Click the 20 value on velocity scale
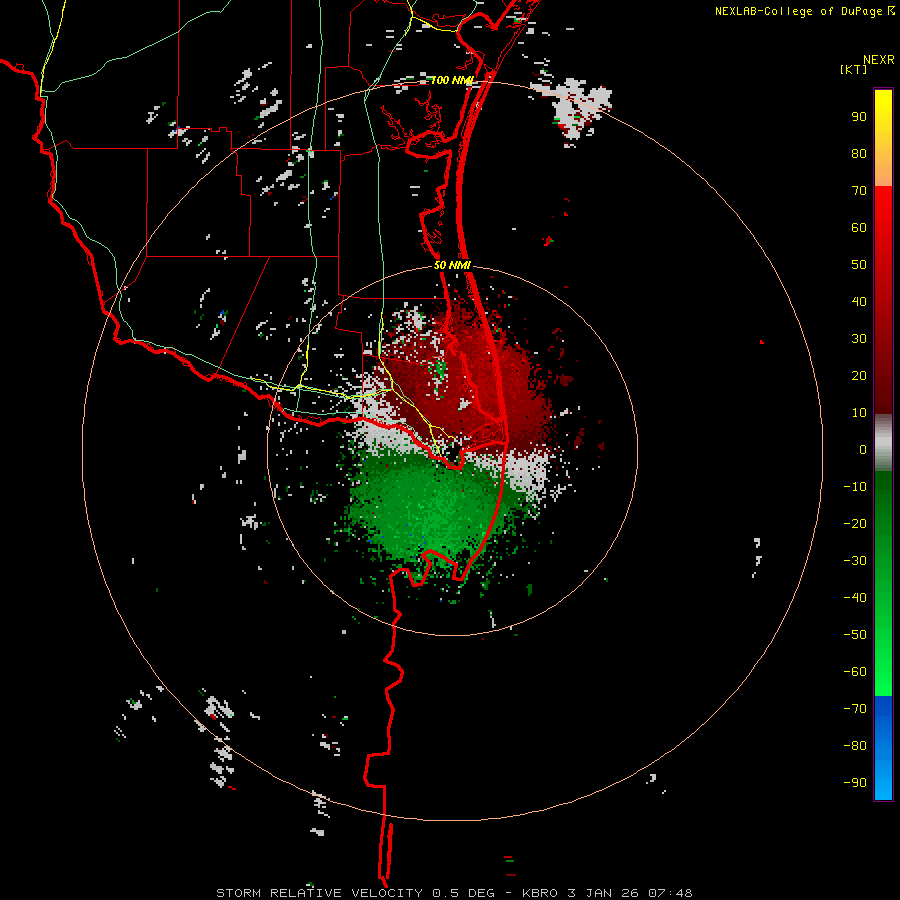 859,376
